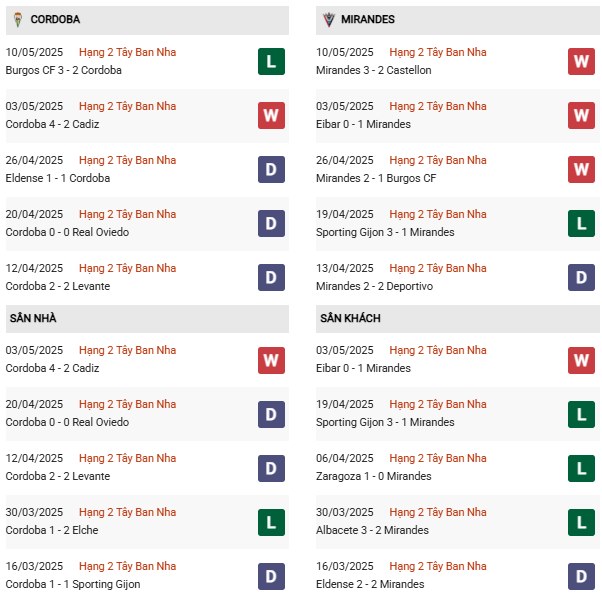Open the Albacete 3-2 Mirandes match
The image size is (602, 601).
(372, 530)
